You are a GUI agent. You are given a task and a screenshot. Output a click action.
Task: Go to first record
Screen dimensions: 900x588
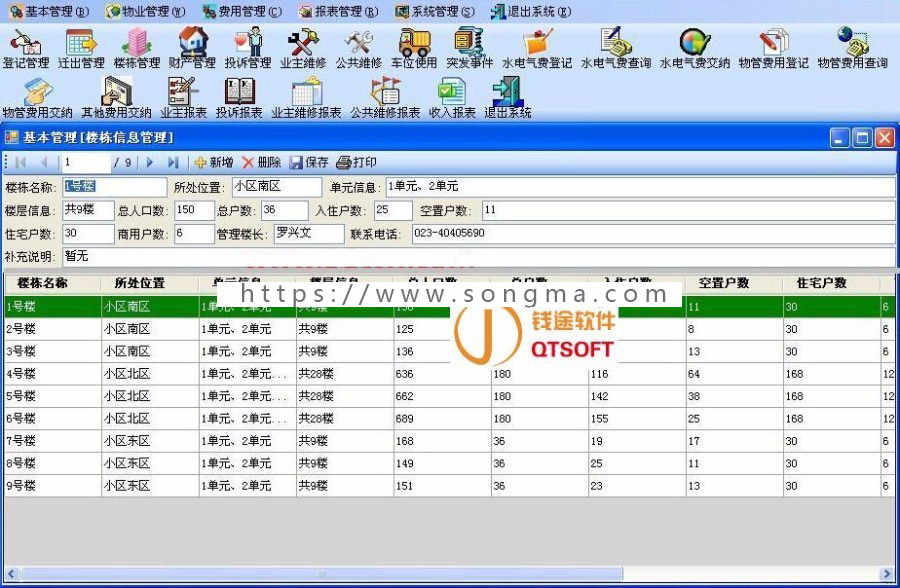[21, 163]
